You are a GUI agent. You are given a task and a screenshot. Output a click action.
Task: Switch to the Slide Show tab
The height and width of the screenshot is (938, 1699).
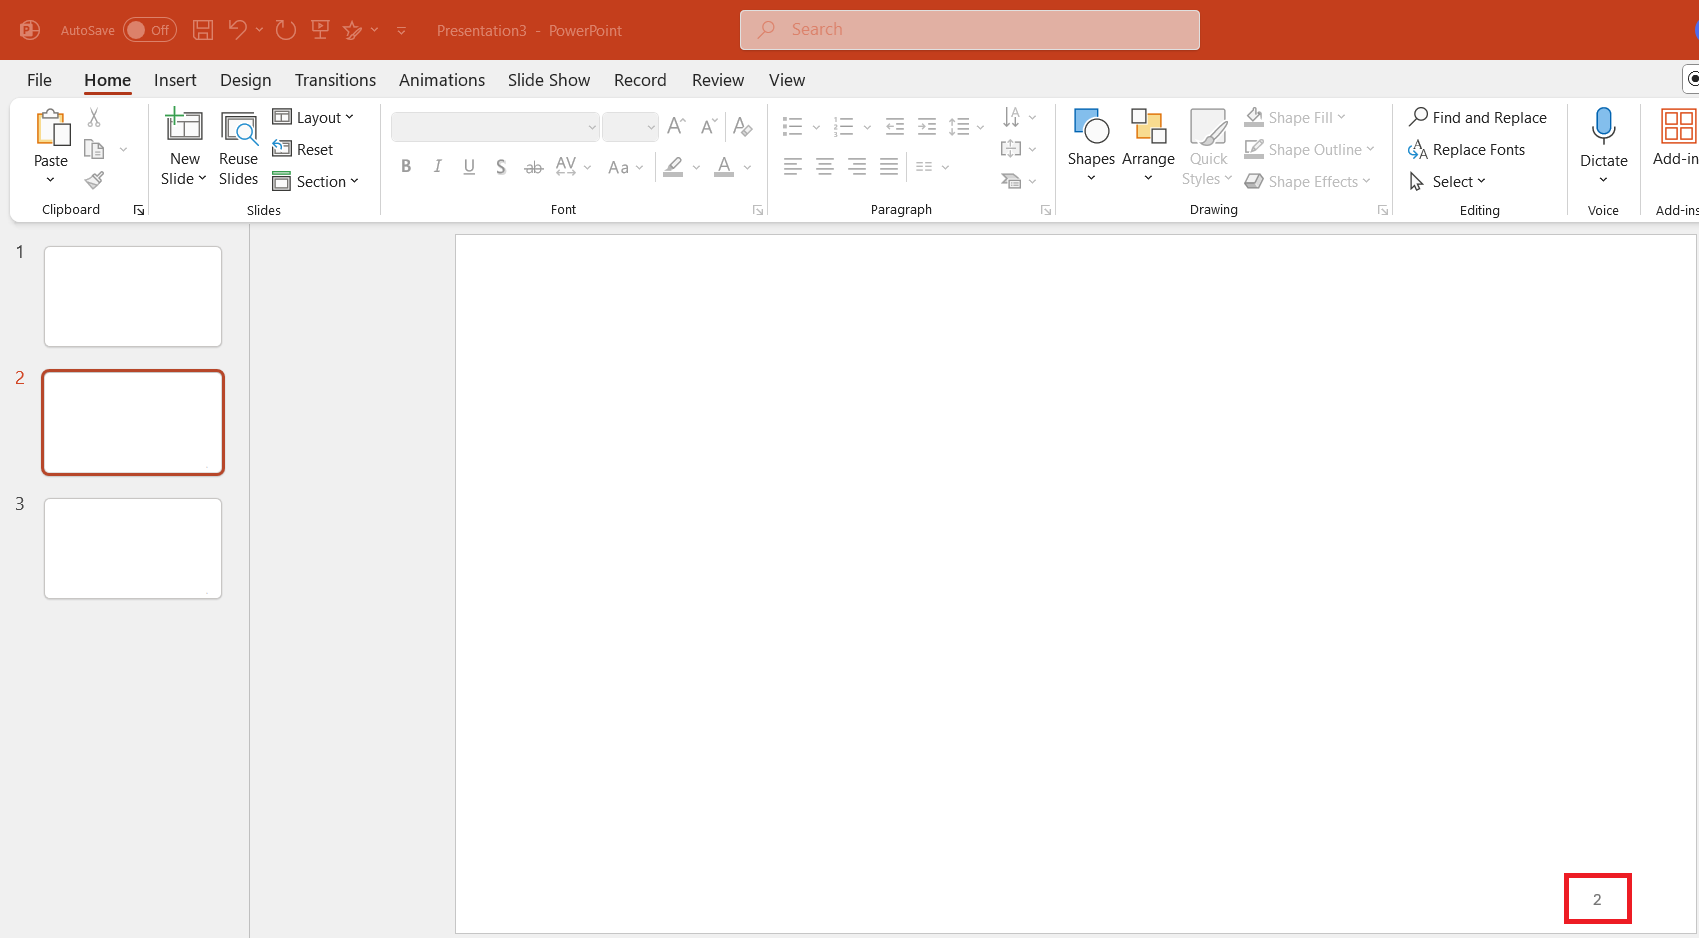pos(549,80)
